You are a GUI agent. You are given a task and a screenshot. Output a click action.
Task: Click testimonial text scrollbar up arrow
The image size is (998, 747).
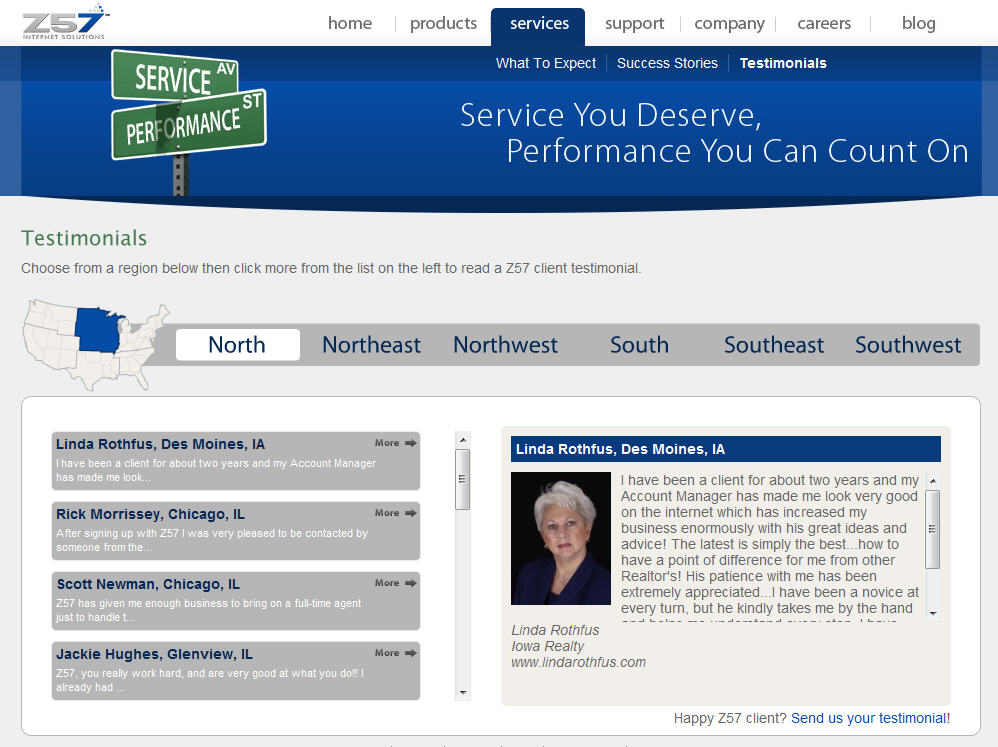(x=932, y=481)
